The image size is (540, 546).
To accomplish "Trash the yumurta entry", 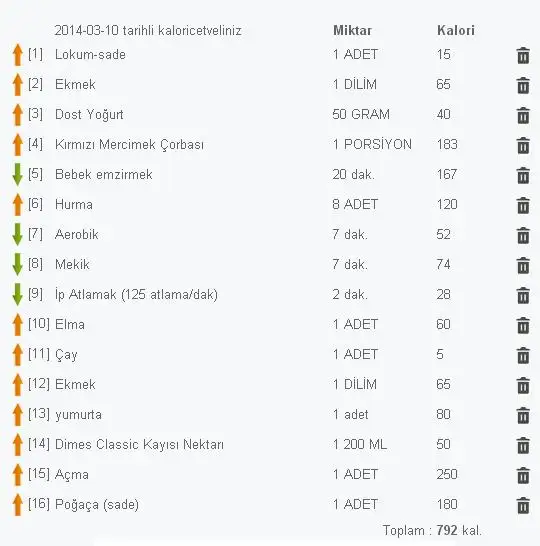I will pyautogui.click(x=523, y=415).
